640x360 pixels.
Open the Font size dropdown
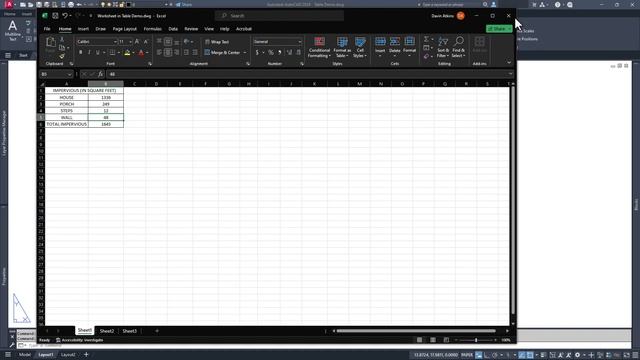point(131,42)
